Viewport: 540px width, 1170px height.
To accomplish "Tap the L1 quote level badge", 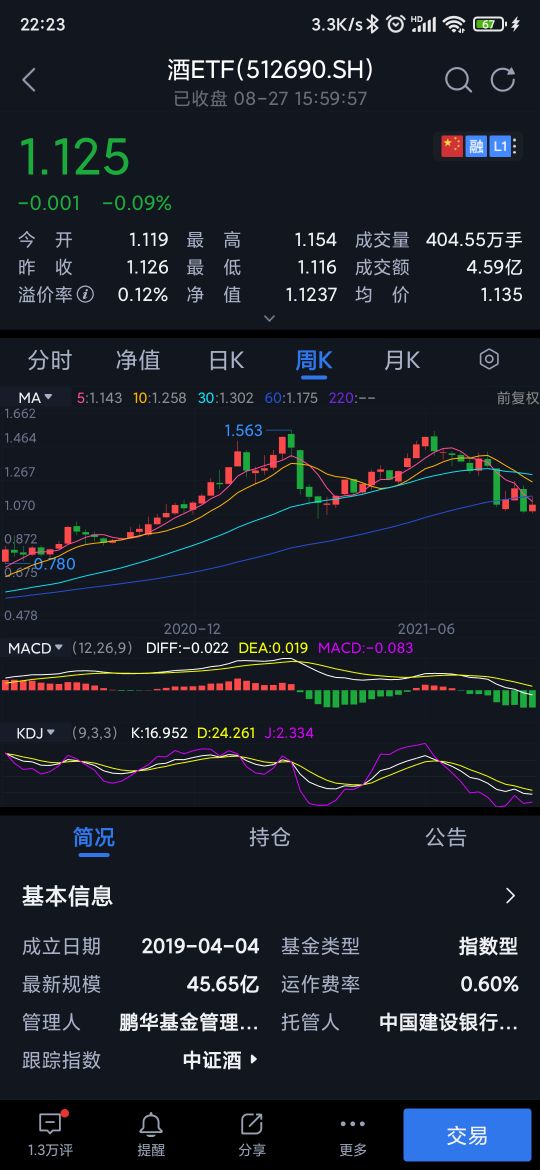I will [x=499, y=146].
